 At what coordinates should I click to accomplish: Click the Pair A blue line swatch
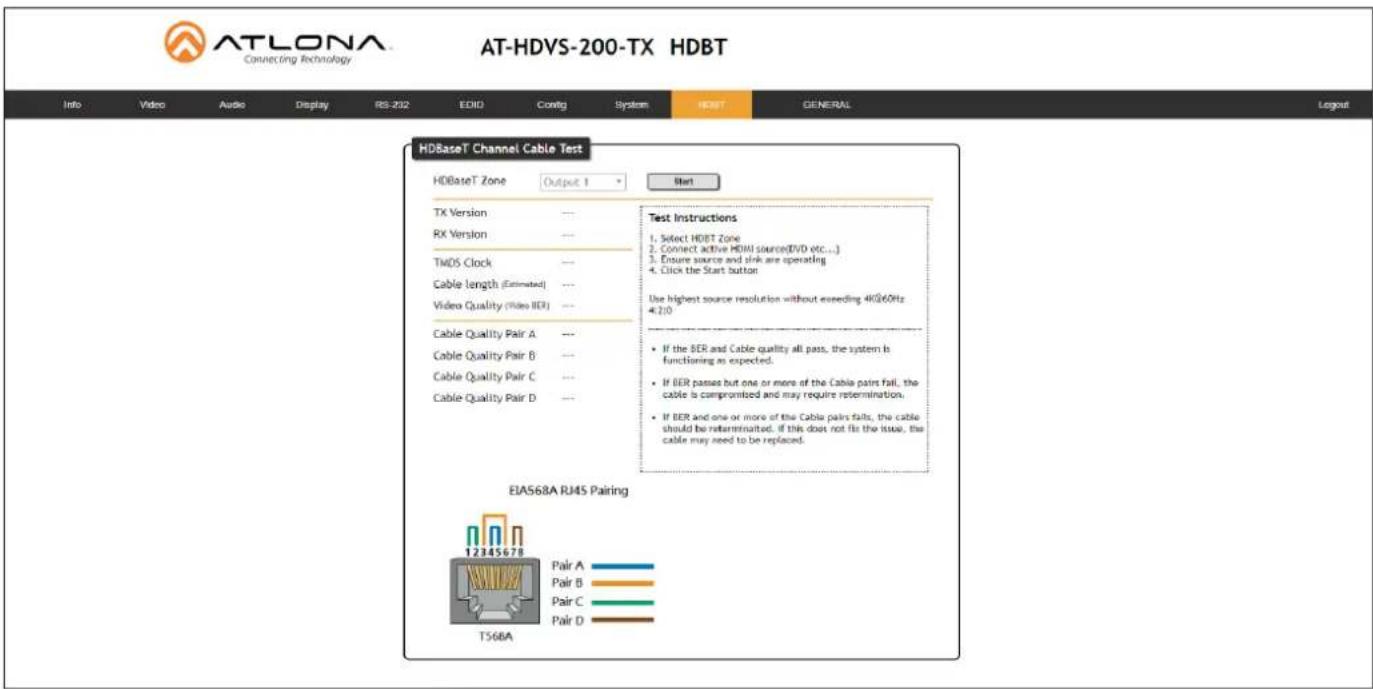tap(622, 566)
